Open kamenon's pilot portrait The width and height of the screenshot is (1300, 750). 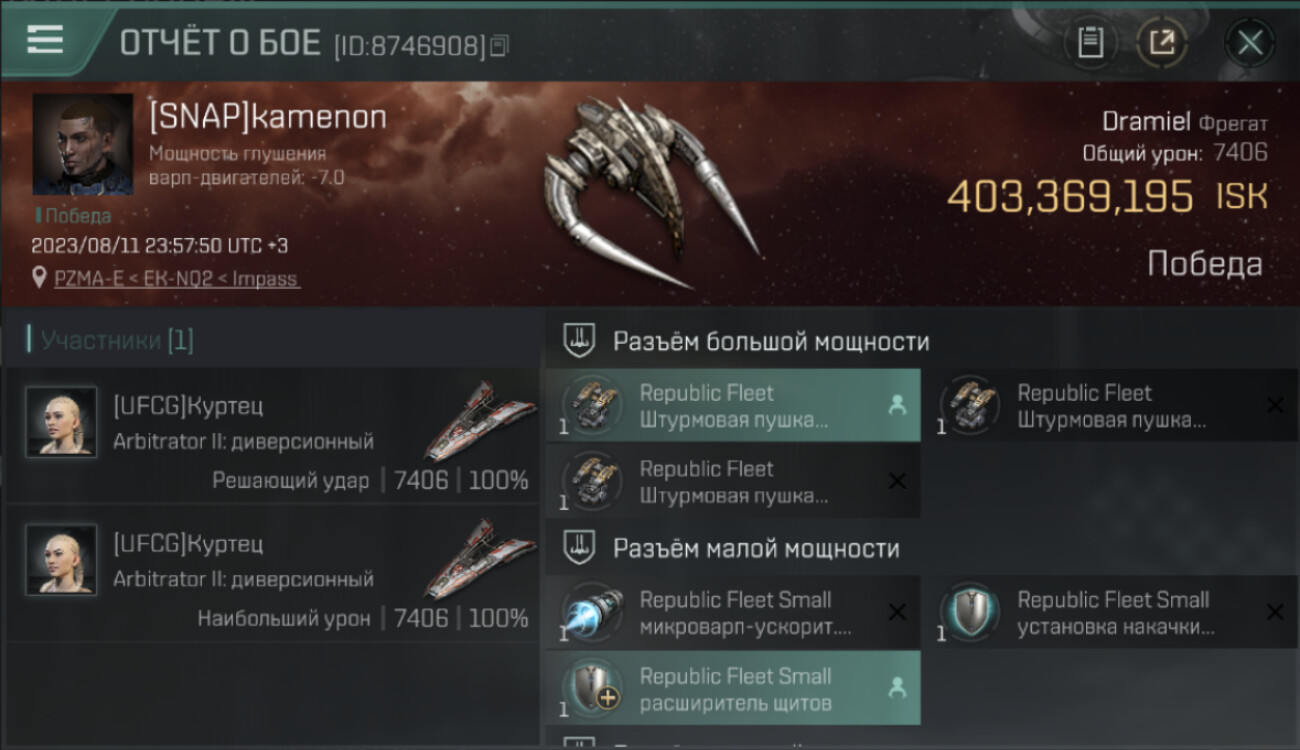(x=82, y=144)
